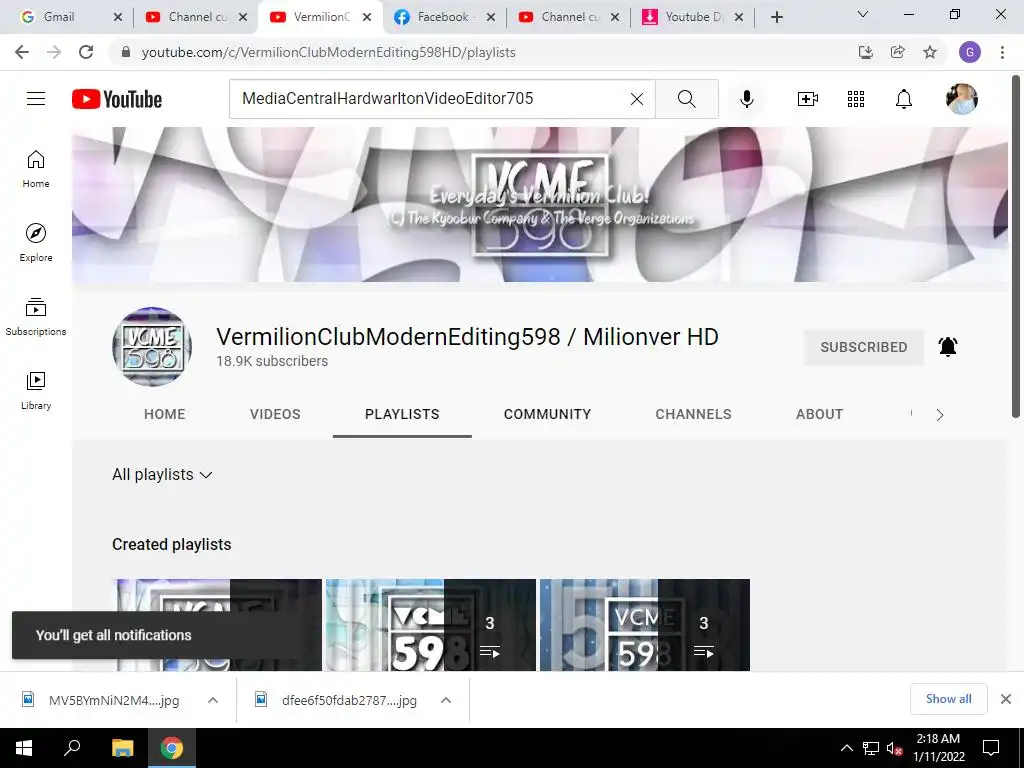Screen dimensions: 1024x768
Task: Start voice search with the microphone icon
Action: pos(746,99)
